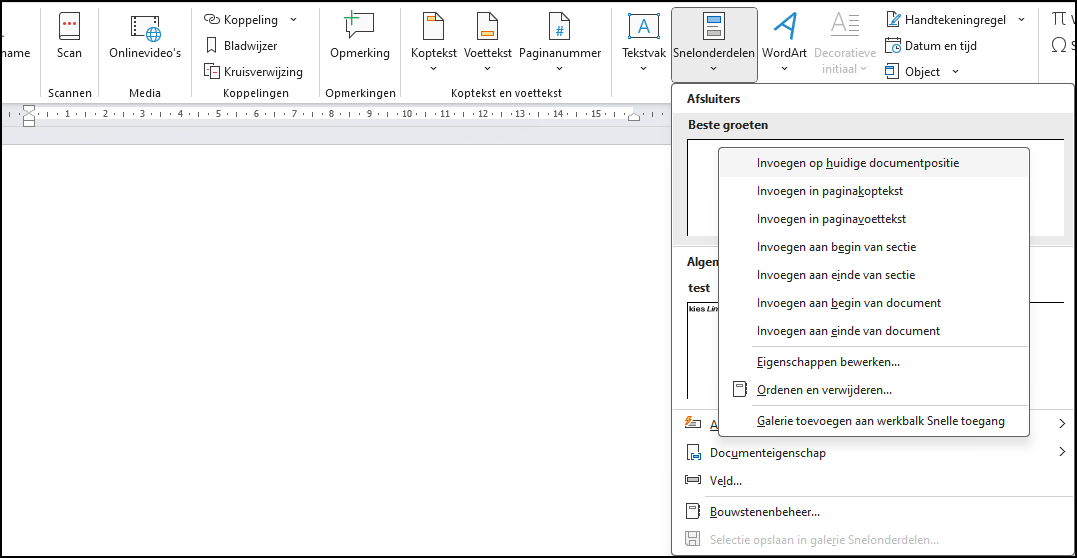Select Invoegen aan einde van sectie
Screen dimensions: 1077x558
click(874, 275)
